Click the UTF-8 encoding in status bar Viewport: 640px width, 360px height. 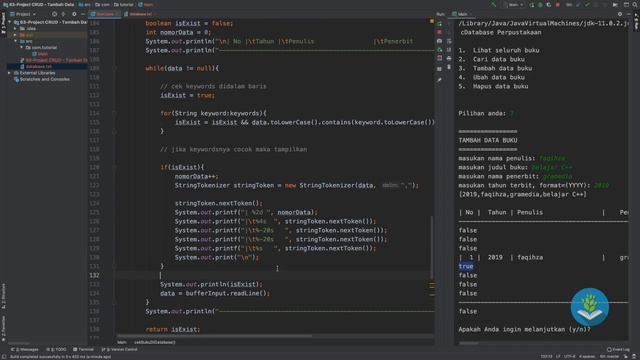point(570,356)
